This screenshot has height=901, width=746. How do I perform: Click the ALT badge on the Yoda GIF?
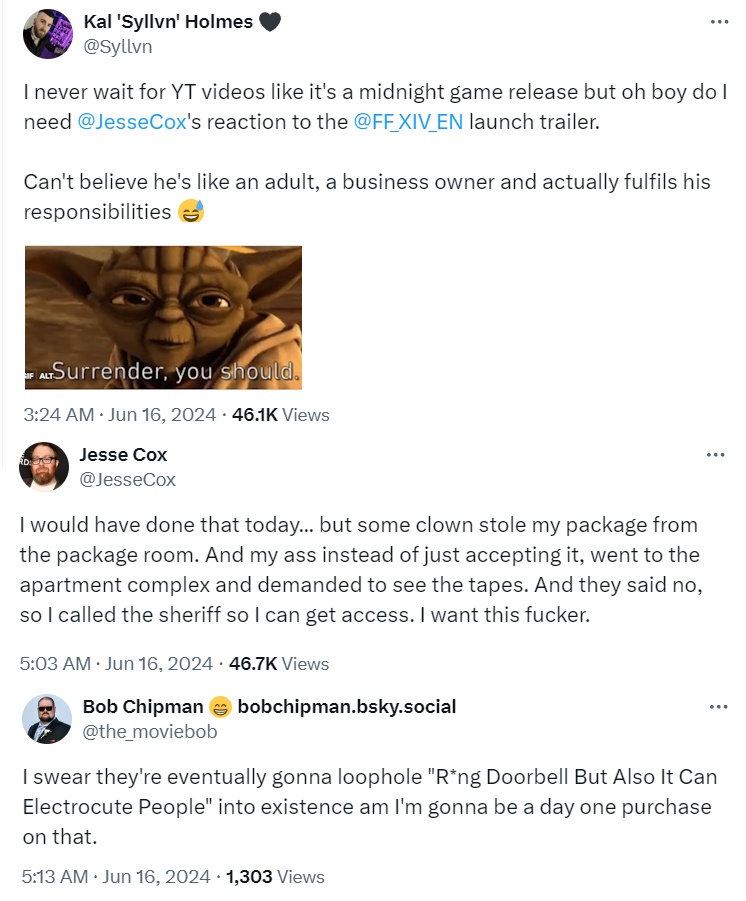[44, 375]
